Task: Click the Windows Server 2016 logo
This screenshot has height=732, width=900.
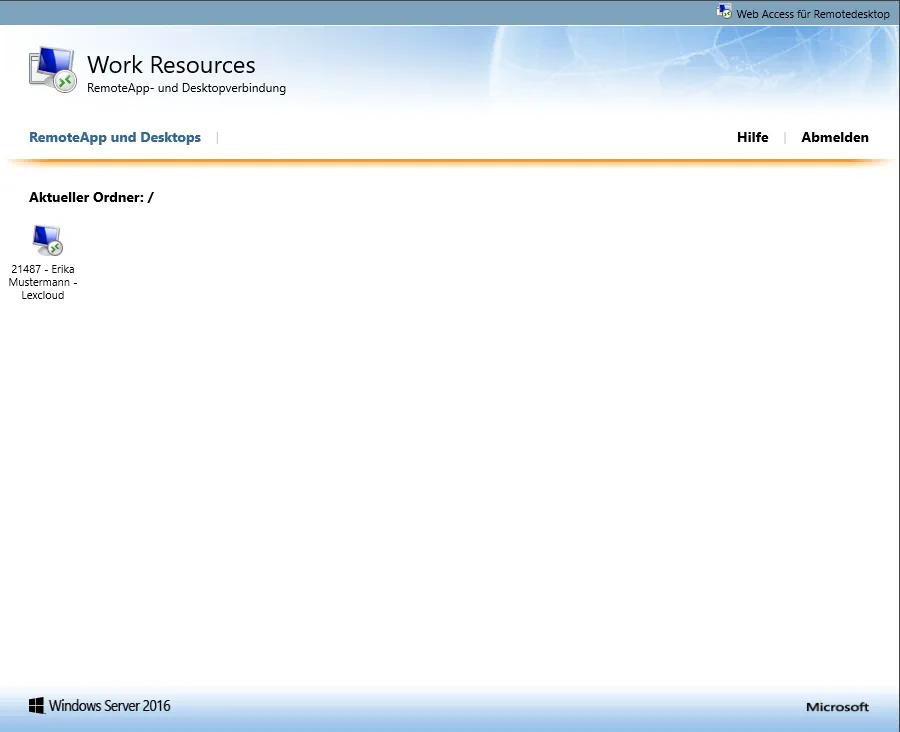Action: 100,706
